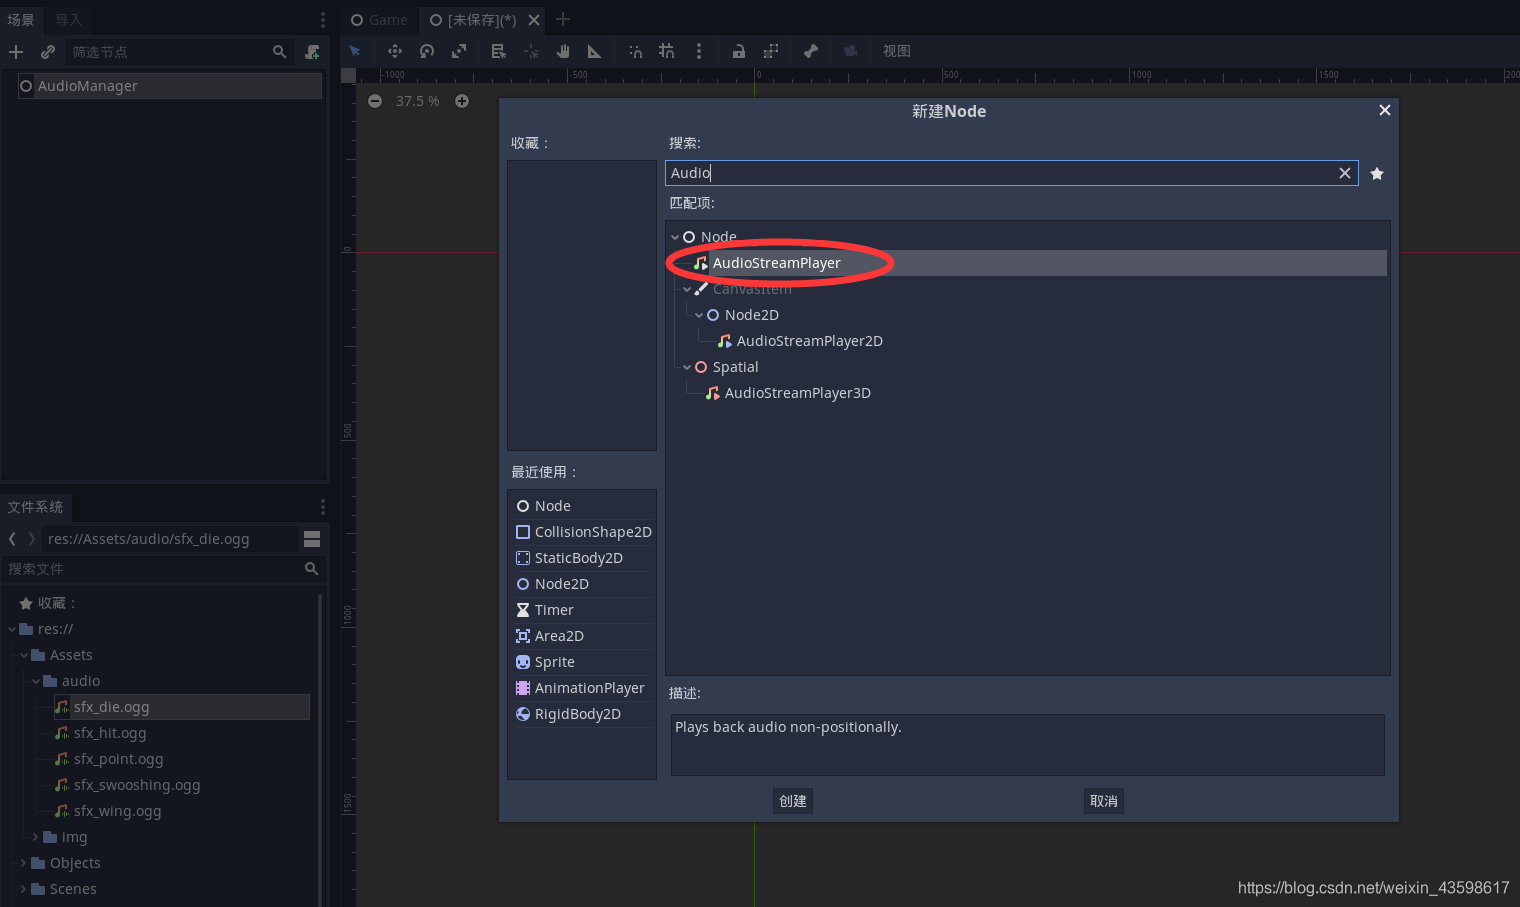Open the skeleton bone options

tap(811, 51)
